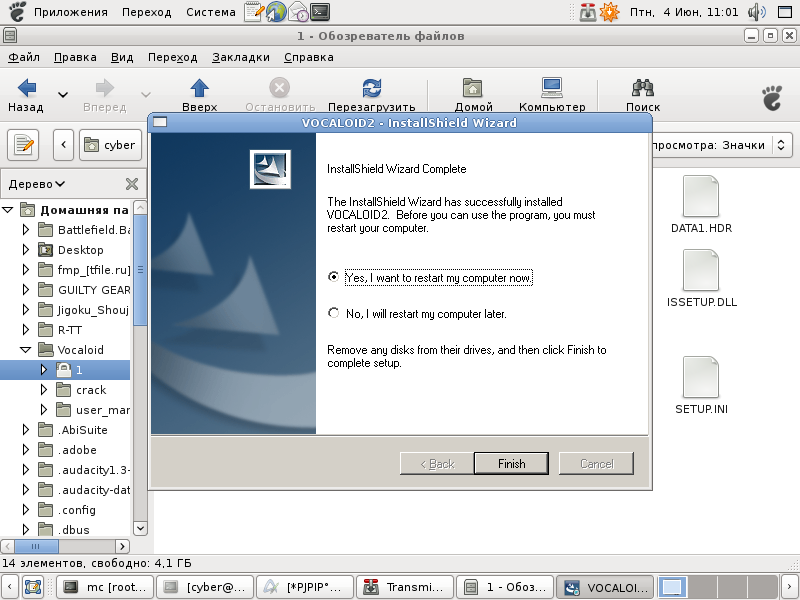Click the tree pane horizontal scrollbar thumb
The width and height of the screenshot is (800, 600).
pyautogui.click(x=36, y=546)
